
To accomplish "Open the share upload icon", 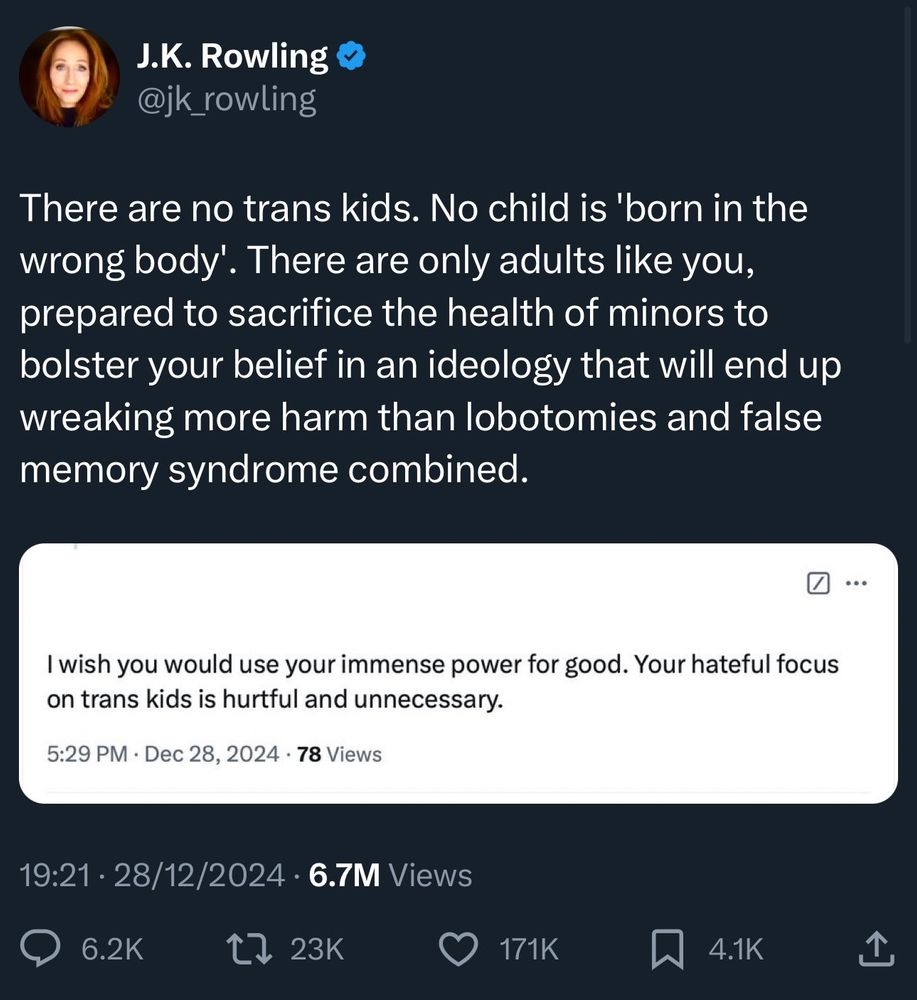I will click(x=877, y=948).
